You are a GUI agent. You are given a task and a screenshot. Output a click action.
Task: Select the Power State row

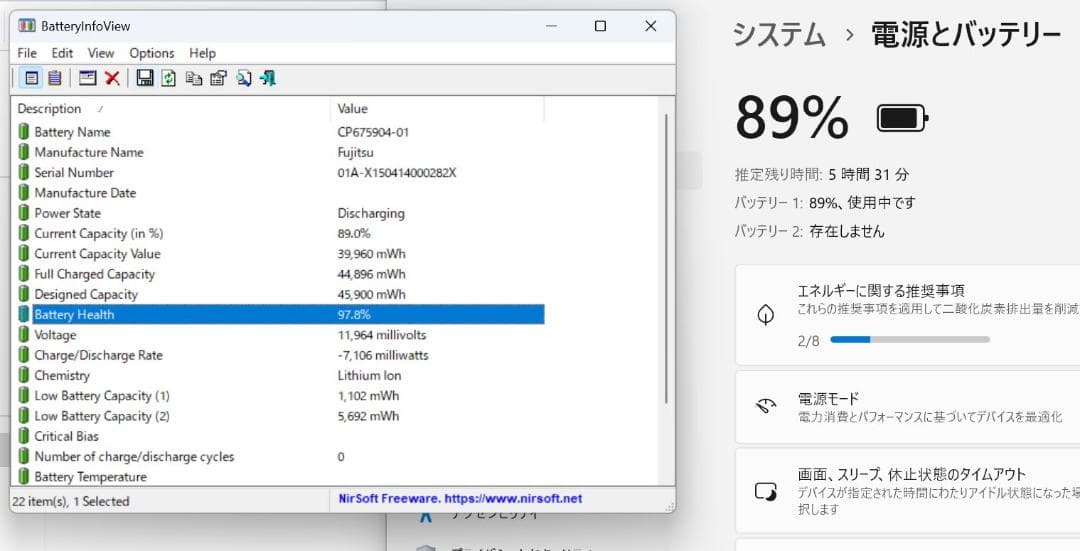[278, 214]
